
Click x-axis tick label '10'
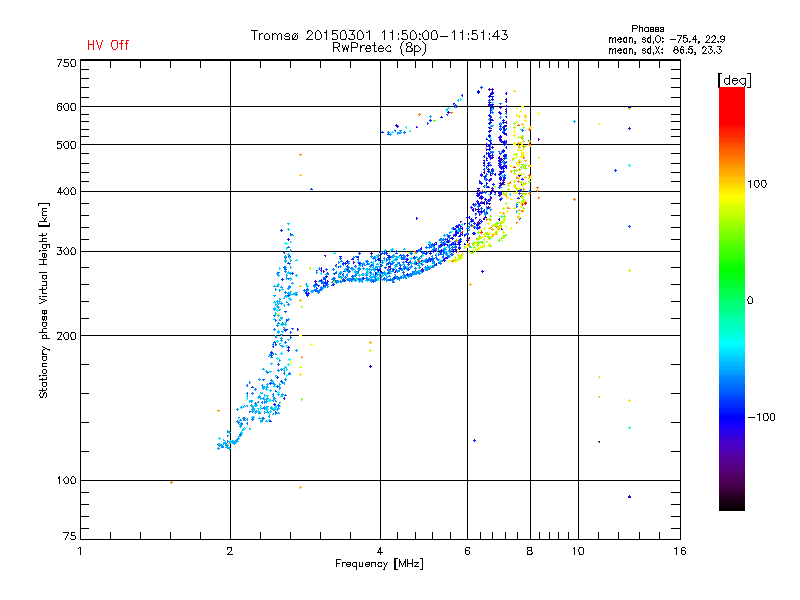(578, 551)
